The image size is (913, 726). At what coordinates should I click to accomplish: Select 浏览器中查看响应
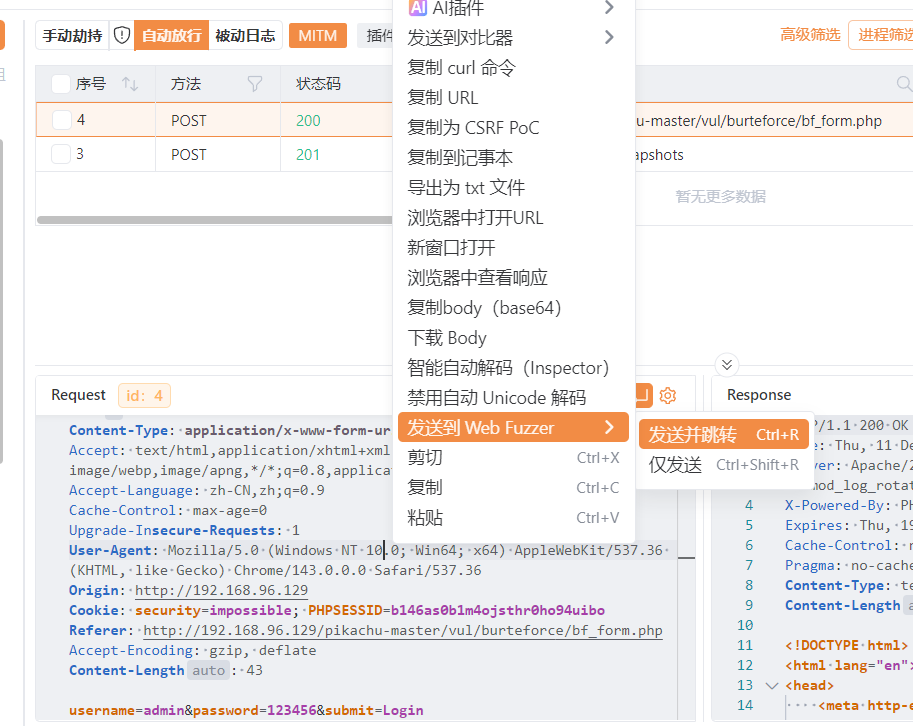tap(512, 278)
